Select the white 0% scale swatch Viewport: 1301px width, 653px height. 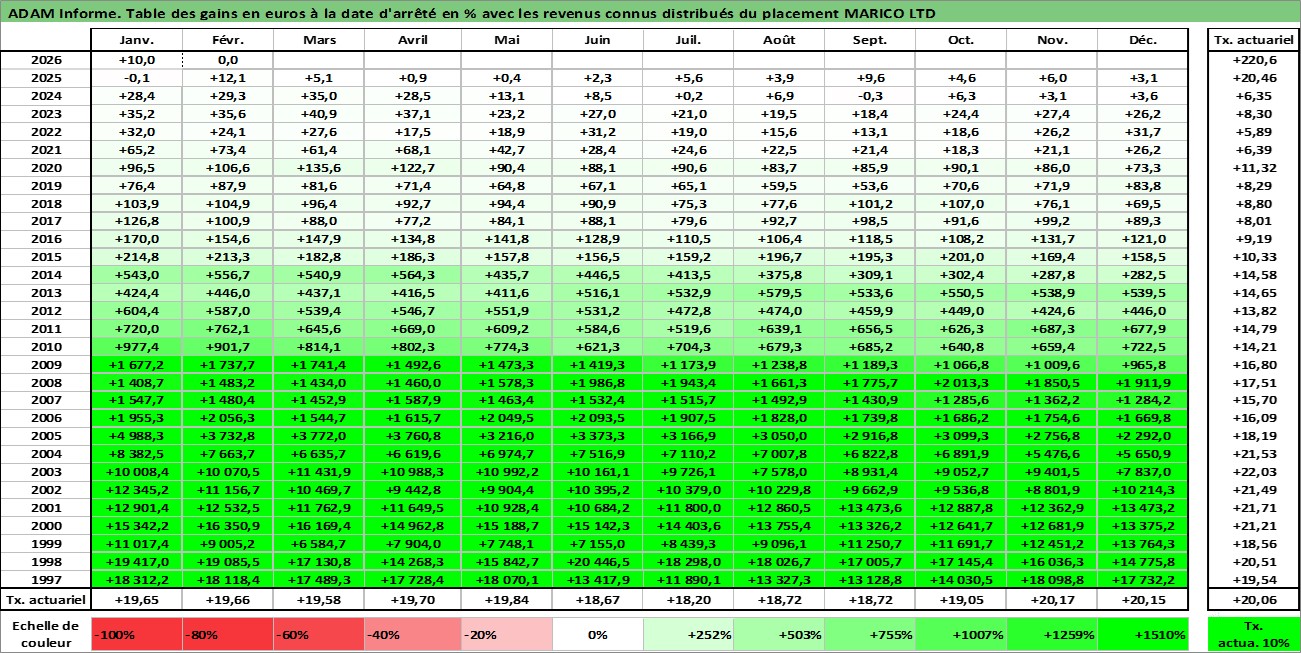pyautogui.click(x=597, y=634)
